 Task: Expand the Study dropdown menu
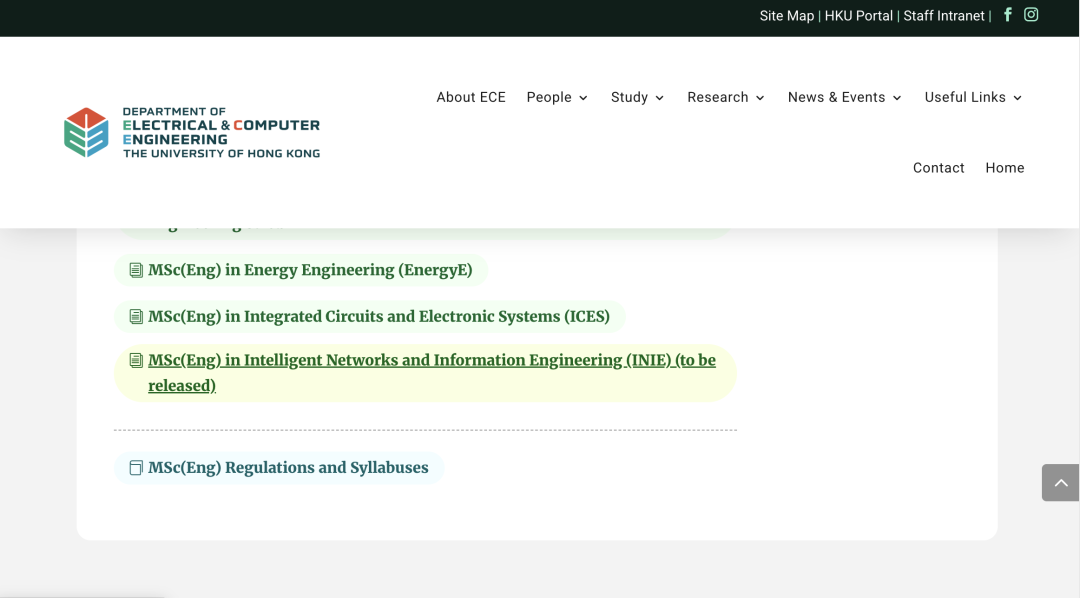coord(637,97)
